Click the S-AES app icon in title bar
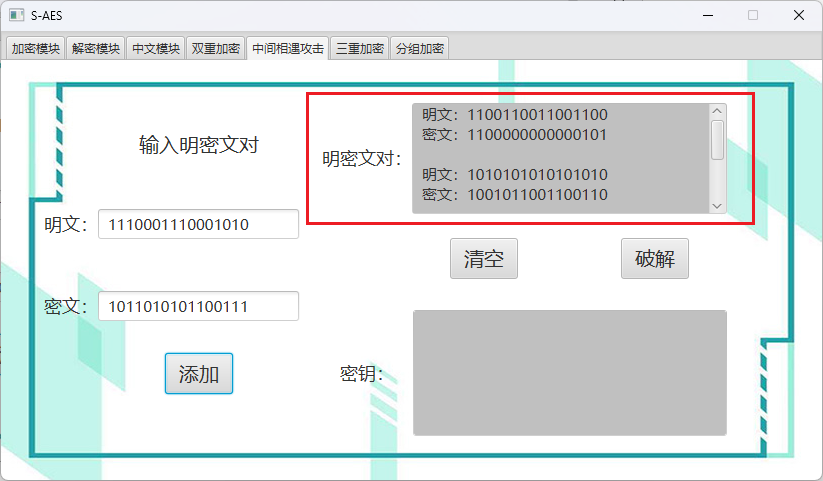This screenshot has width=823, height=481. (x=14, y=15)
